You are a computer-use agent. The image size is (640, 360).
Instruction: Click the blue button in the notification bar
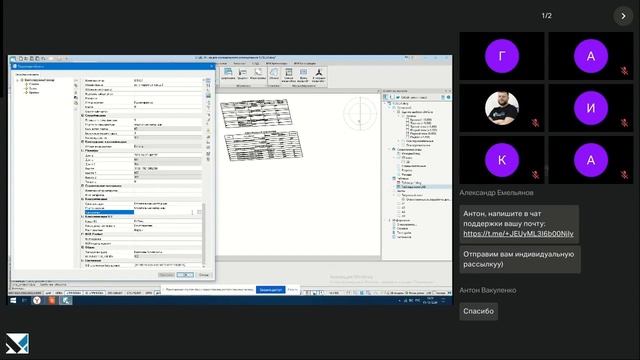coord(270,289)
